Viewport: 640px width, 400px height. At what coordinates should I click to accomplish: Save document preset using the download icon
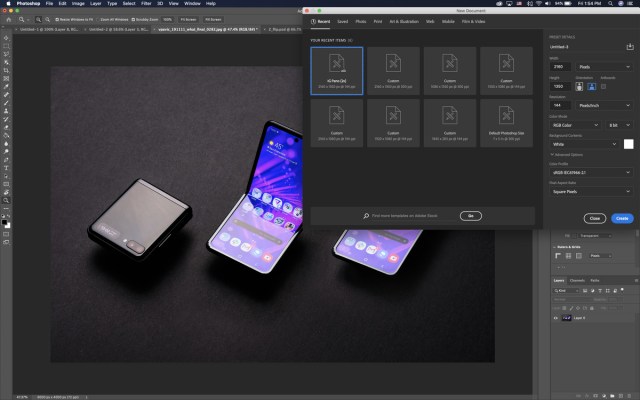pyautogui.click(x=630, y=47)
